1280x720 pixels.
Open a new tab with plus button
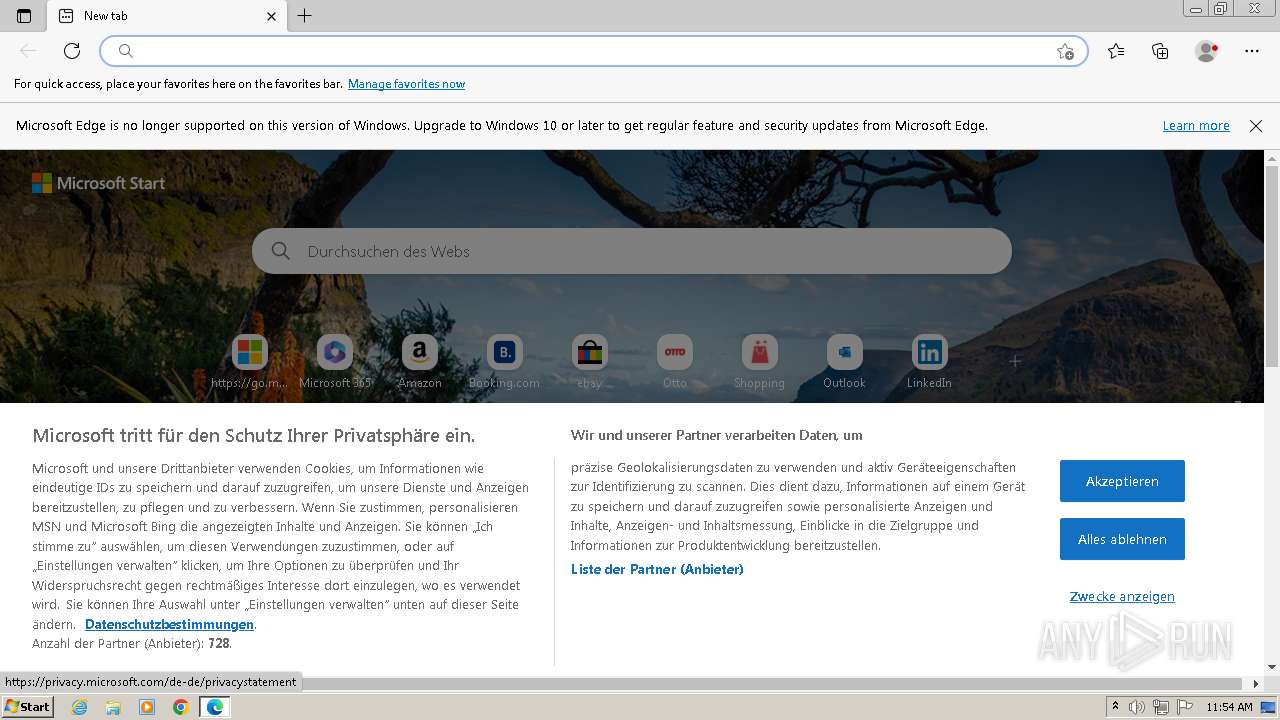pos(305,16)
